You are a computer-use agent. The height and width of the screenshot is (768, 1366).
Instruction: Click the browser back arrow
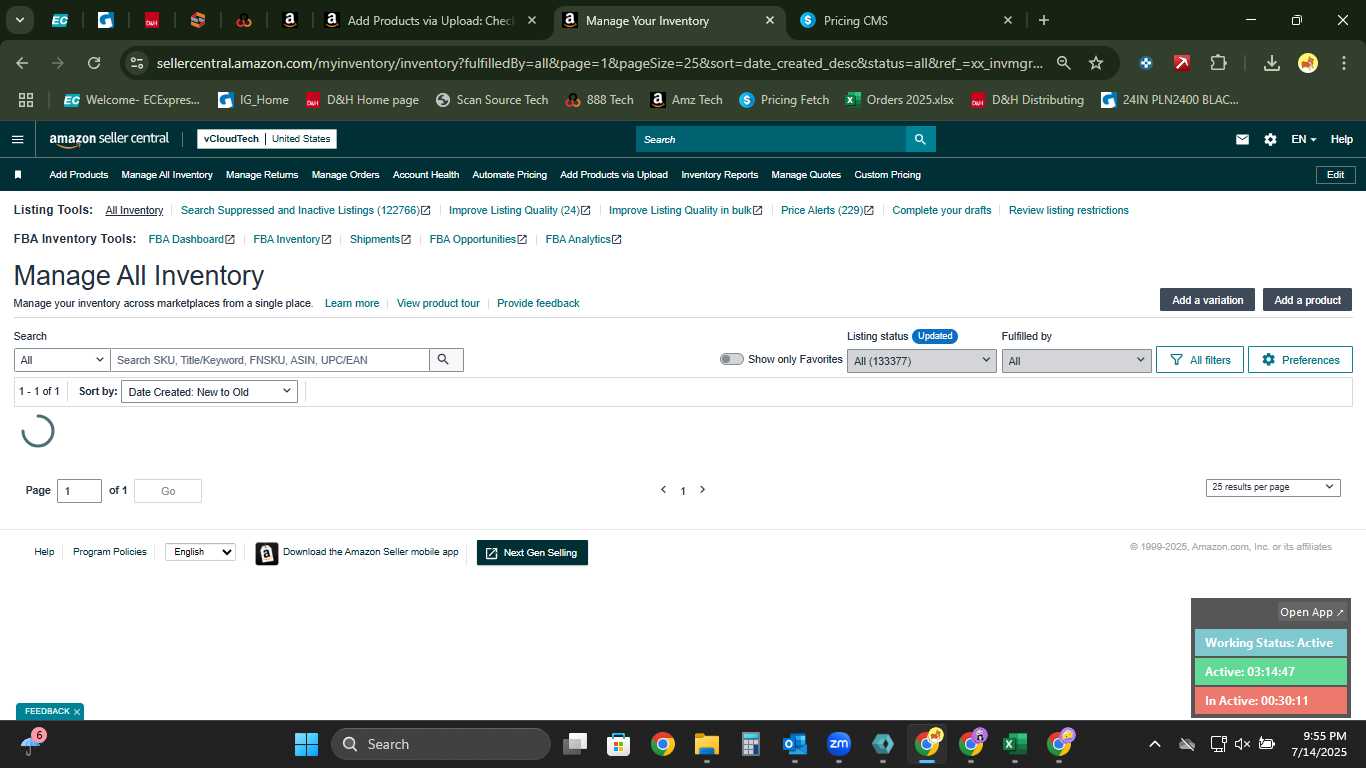[x=22, y=63]
